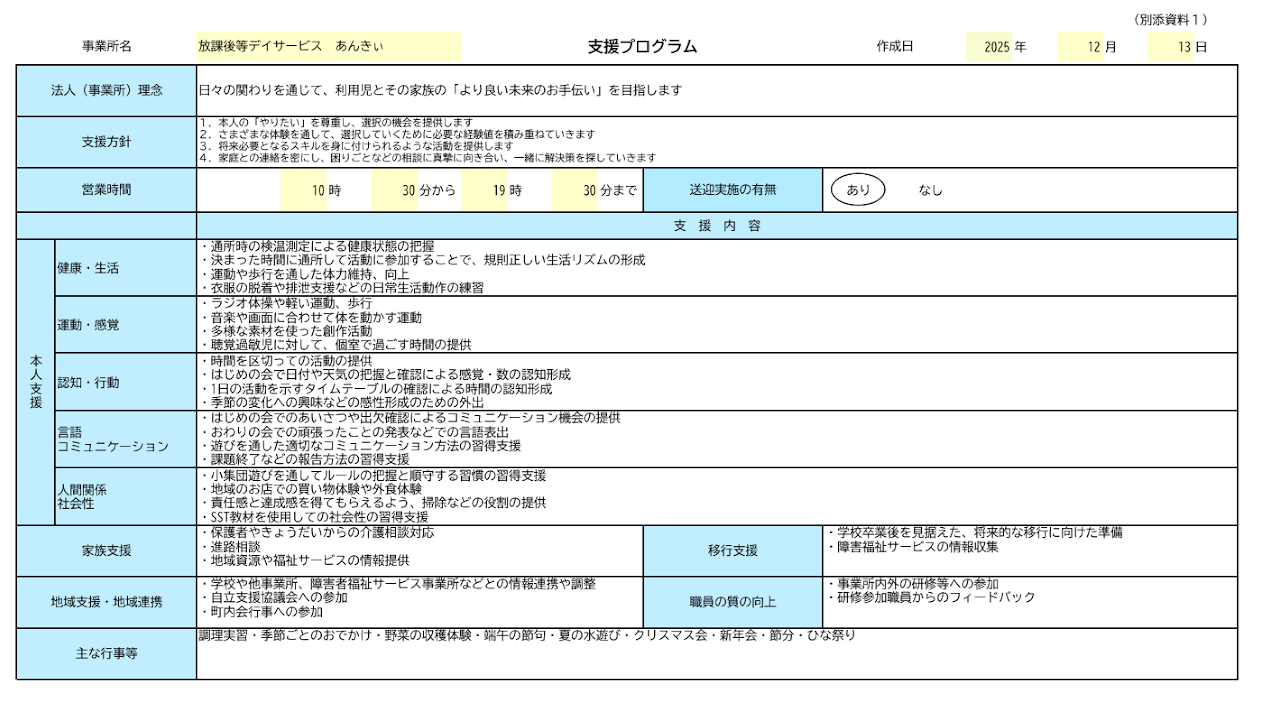Select the なし option for 送迎

point(930,190)
